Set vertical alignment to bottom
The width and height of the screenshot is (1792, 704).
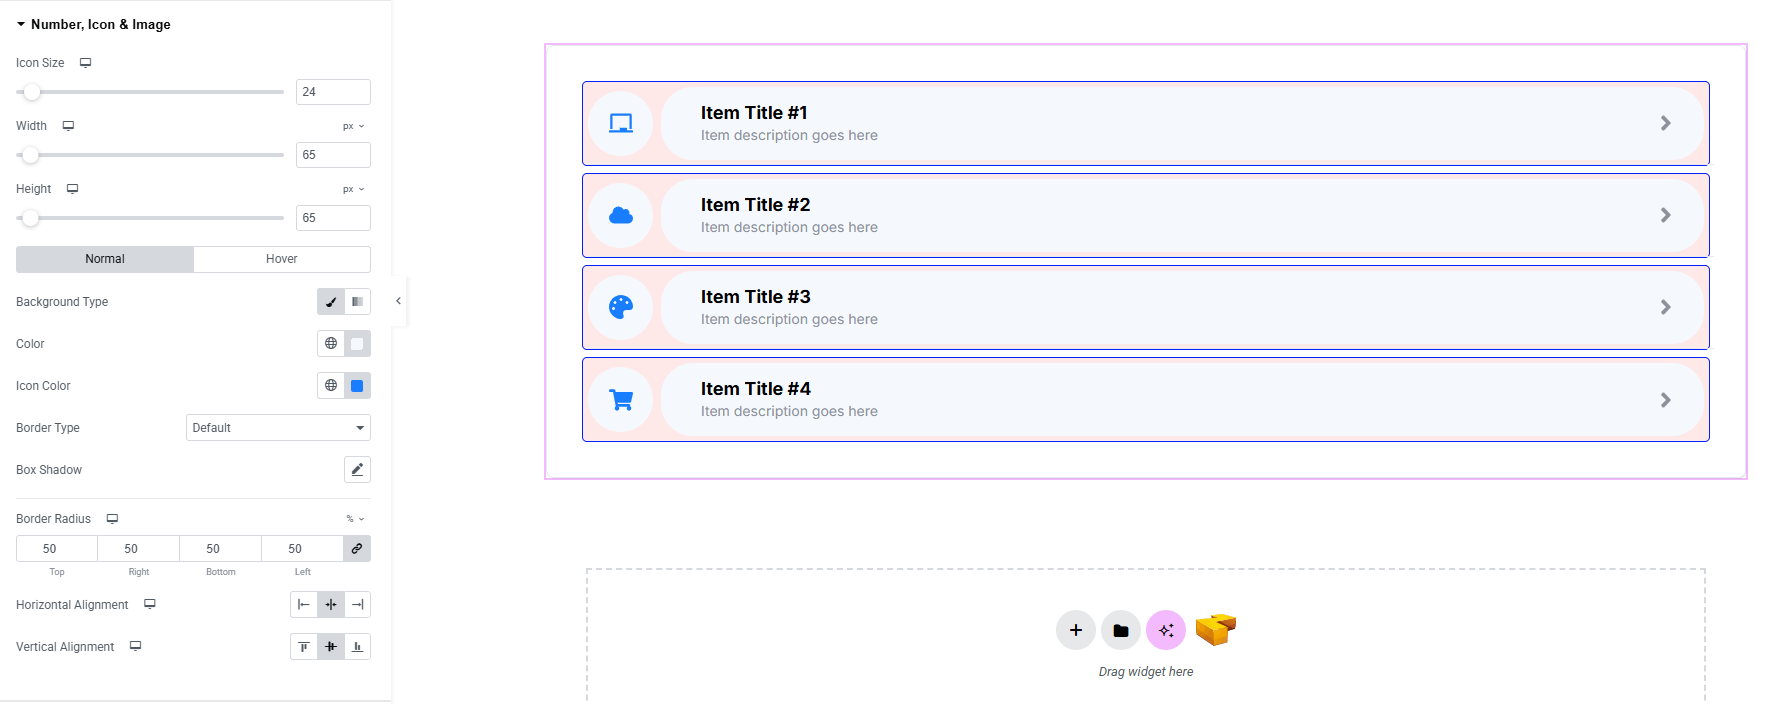(x=357, y=647)
